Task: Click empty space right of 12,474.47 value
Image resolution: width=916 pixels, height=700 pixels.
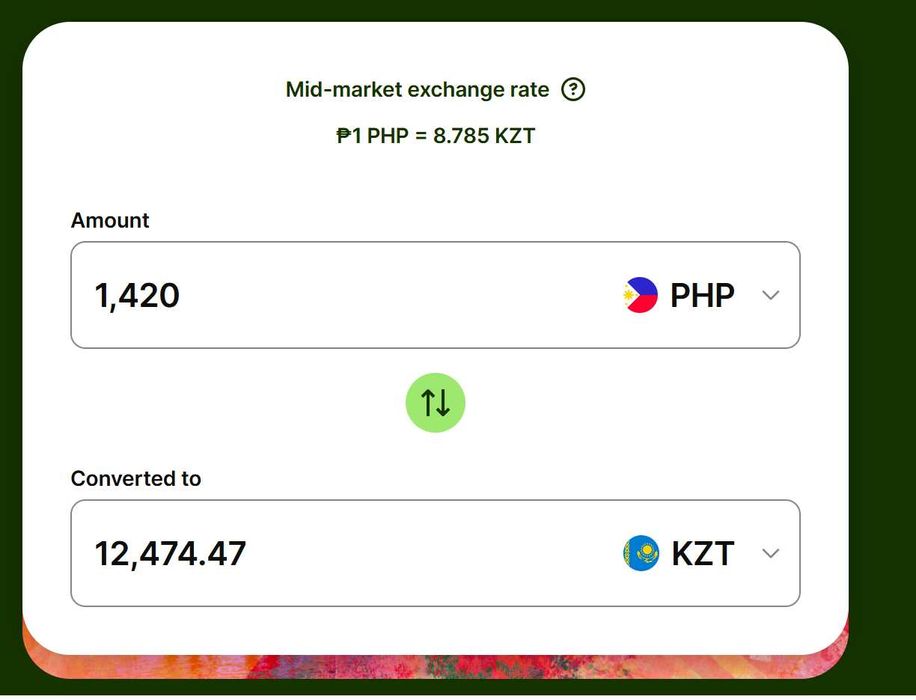Action: click(x=430, y=553)
